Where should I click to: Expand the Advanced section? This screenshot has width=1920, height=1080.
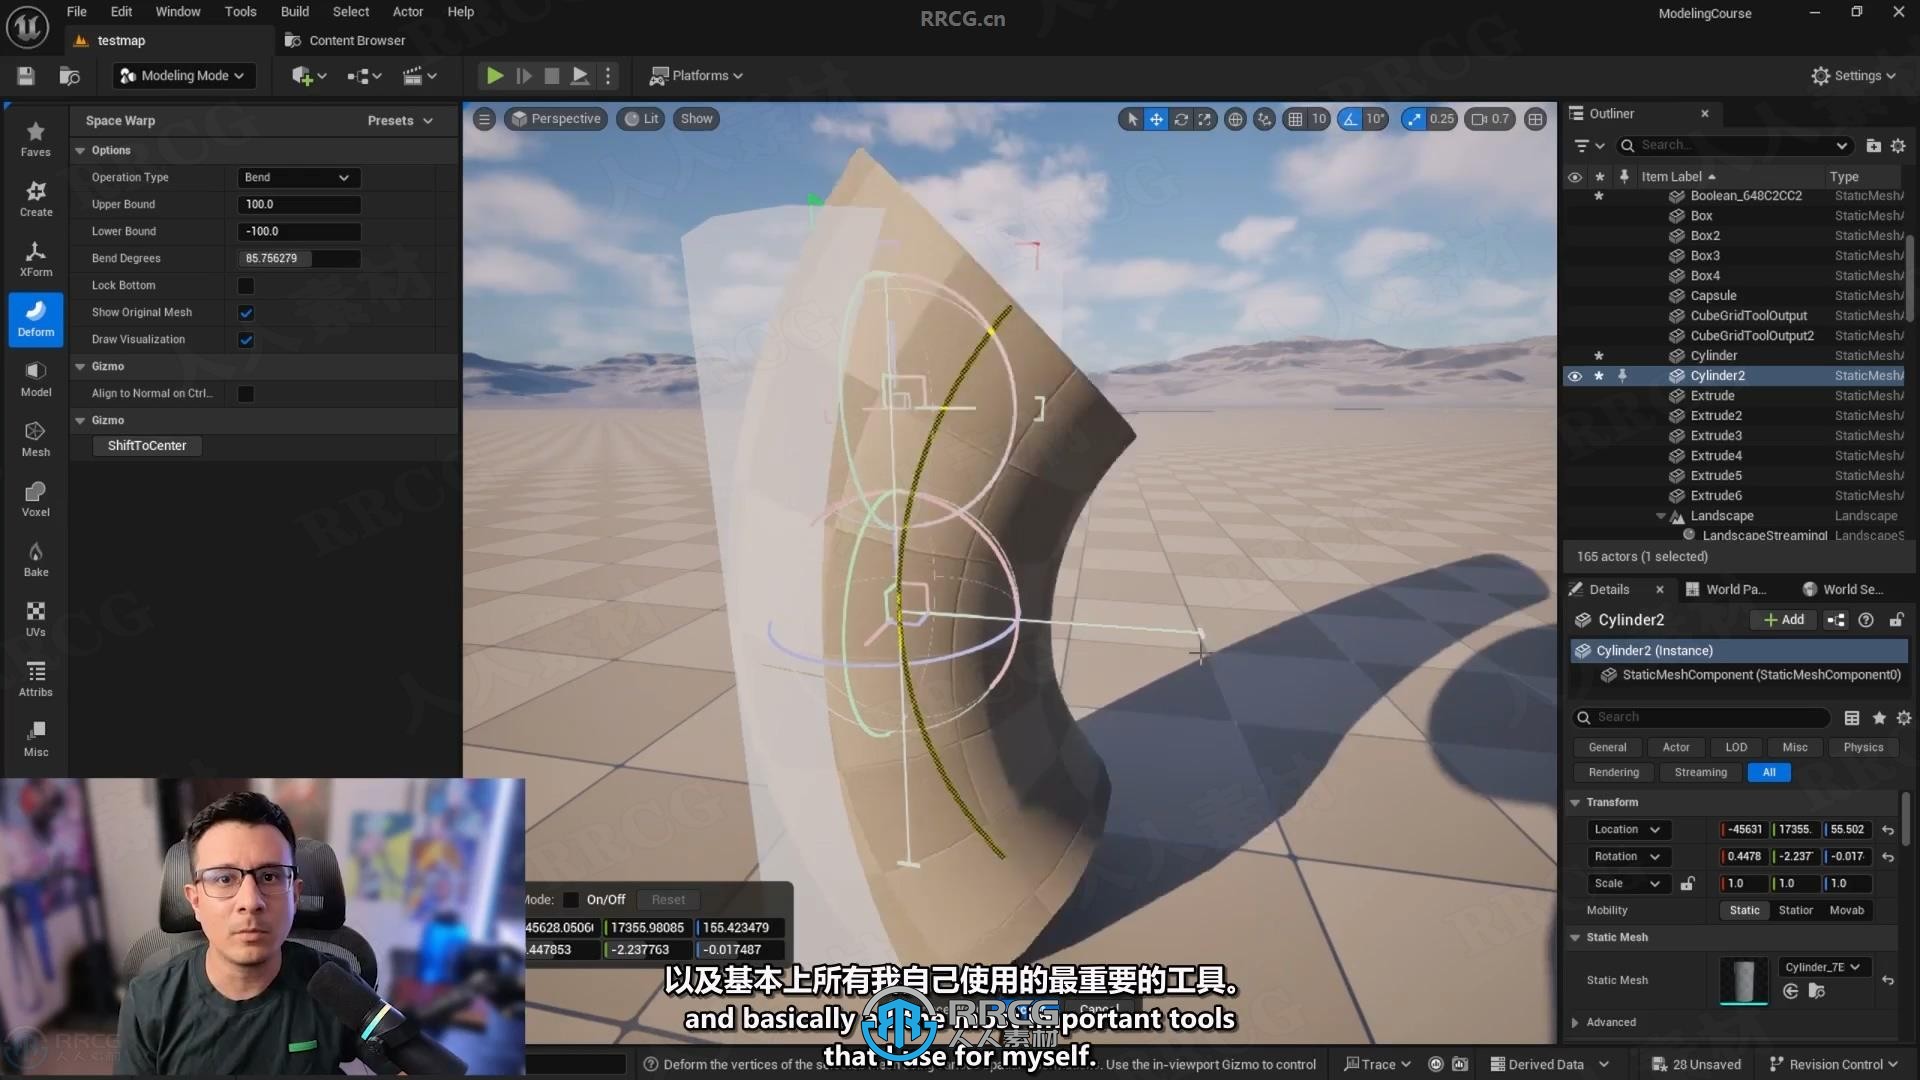[x=1575, y=1023]
